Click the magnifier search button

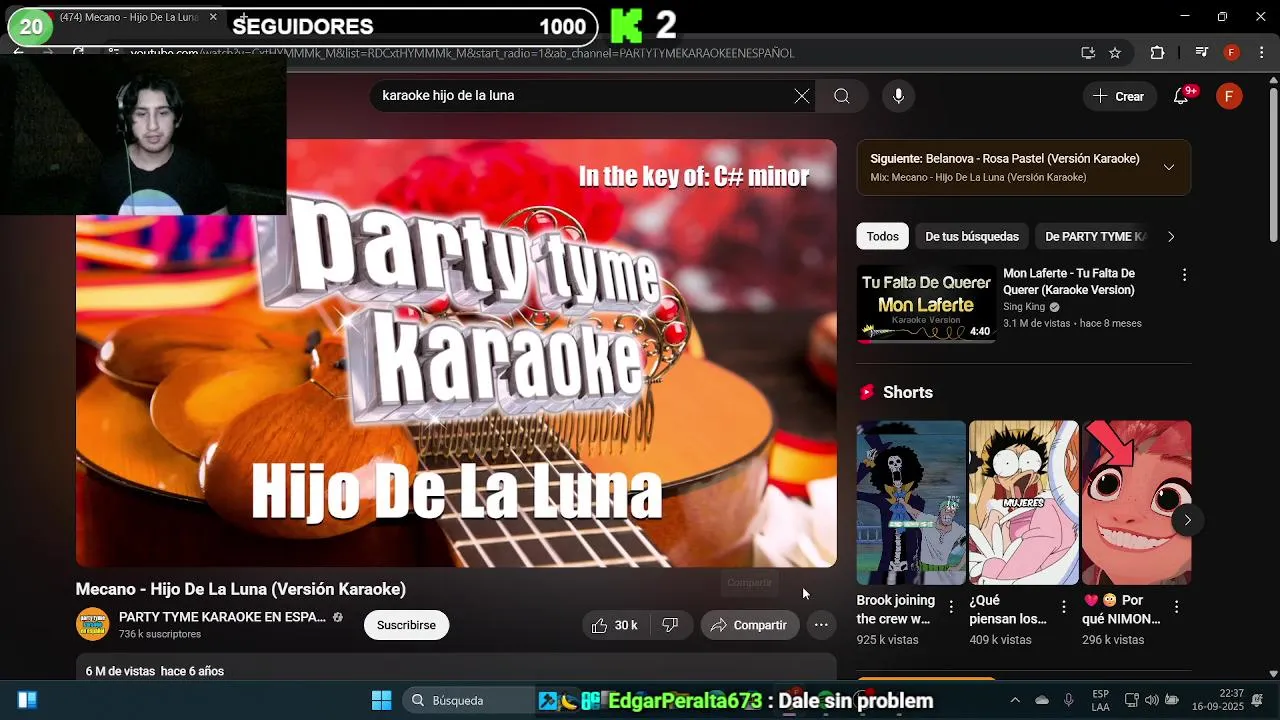[x=842, y=96]
